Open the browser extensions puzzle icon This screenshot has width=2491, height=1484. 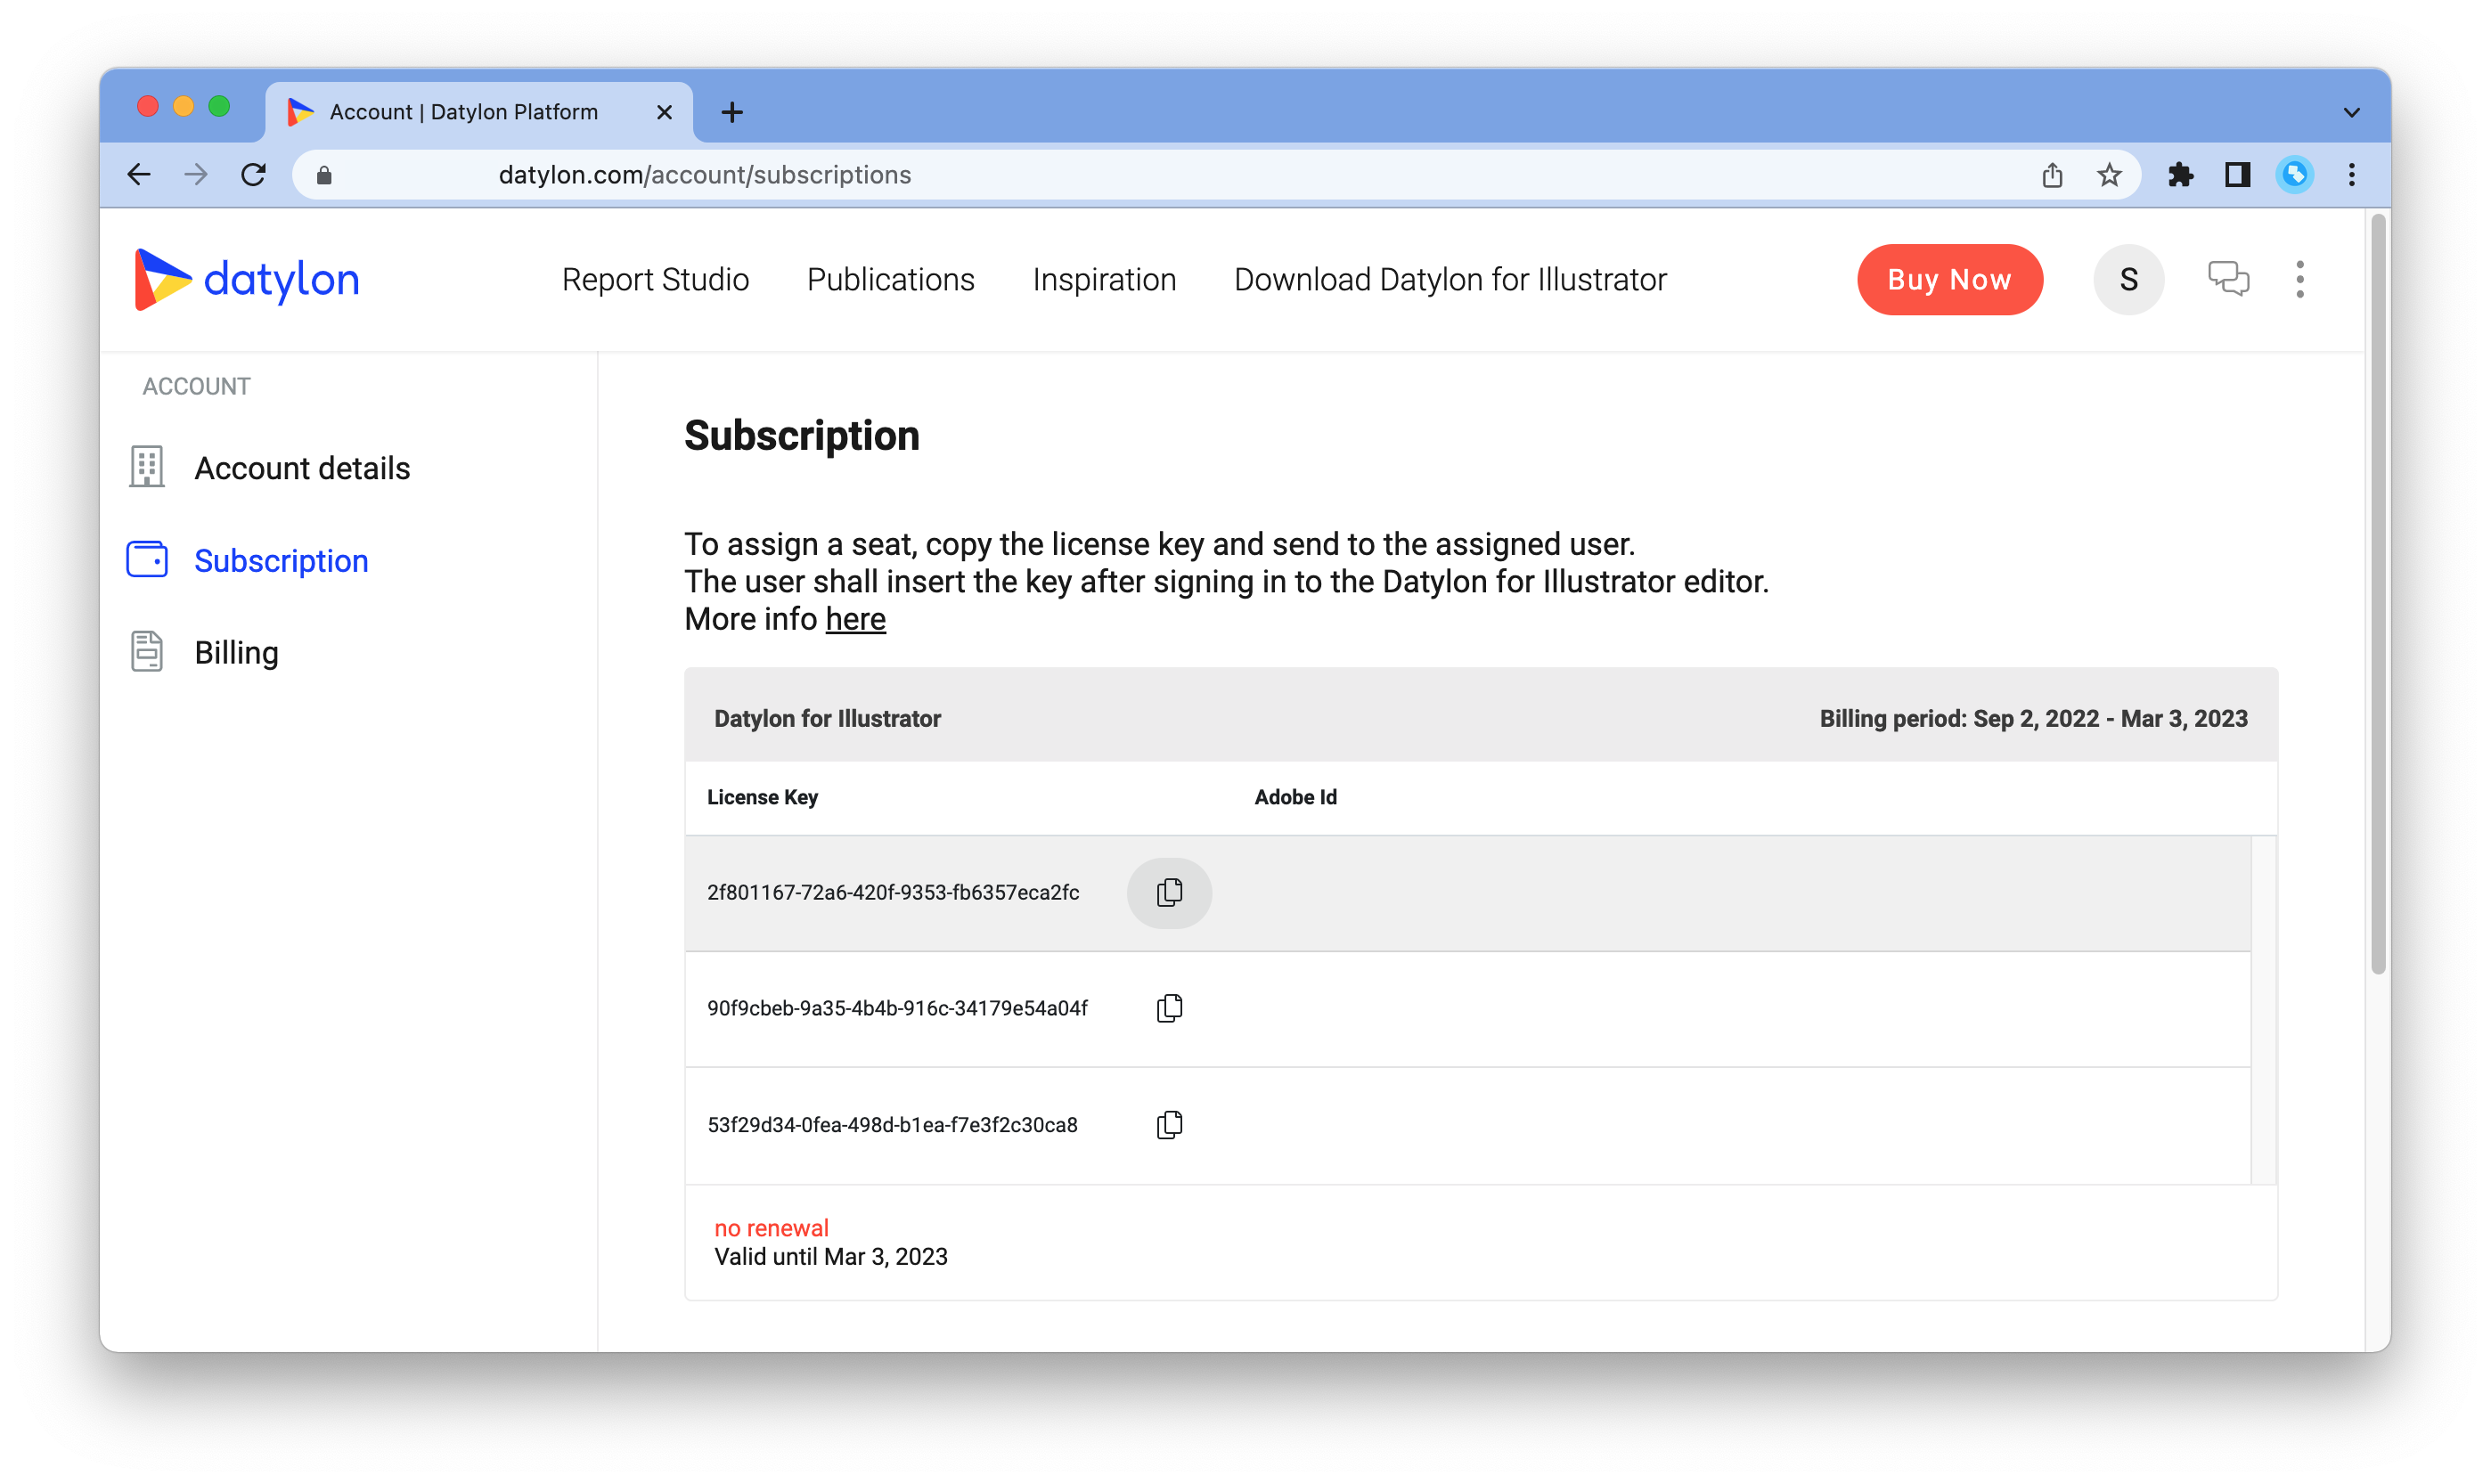pos(2180,175)
